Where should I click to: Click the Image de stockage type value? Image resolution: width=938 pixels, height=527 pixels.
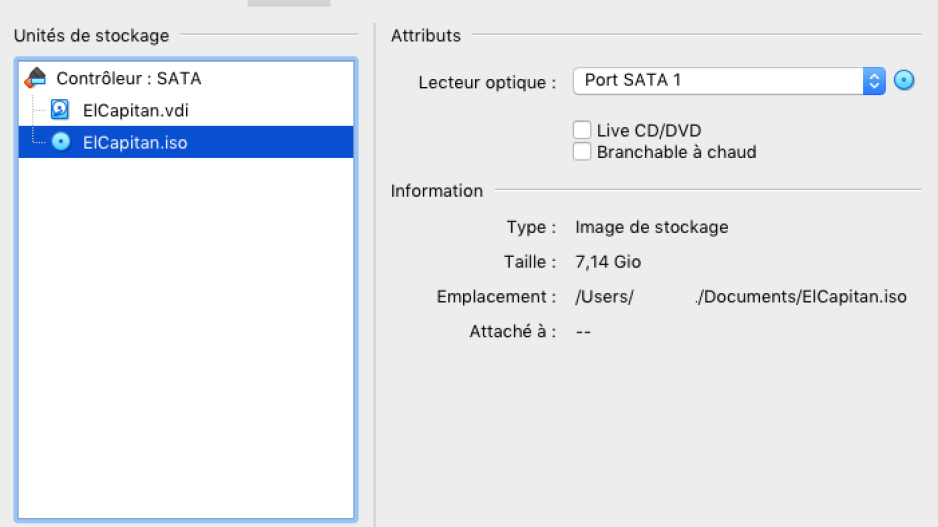[x=651, y=227]
